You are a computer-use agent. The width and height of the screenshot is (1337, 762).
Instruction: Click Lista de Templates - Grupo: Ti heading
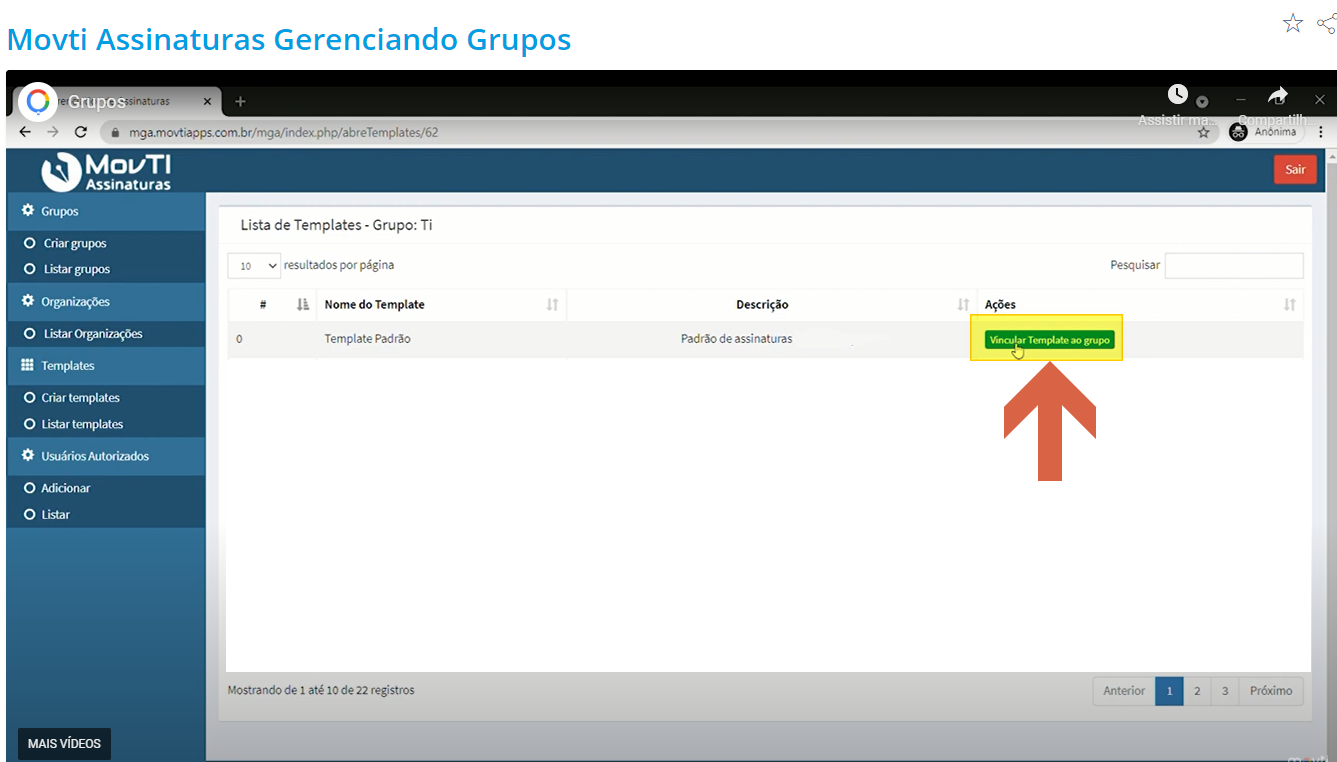coord(336,225)
